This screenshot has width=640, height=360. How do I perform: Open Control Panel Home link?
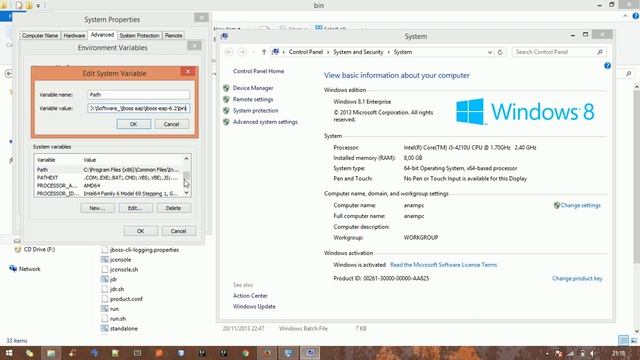click(258, 71)
